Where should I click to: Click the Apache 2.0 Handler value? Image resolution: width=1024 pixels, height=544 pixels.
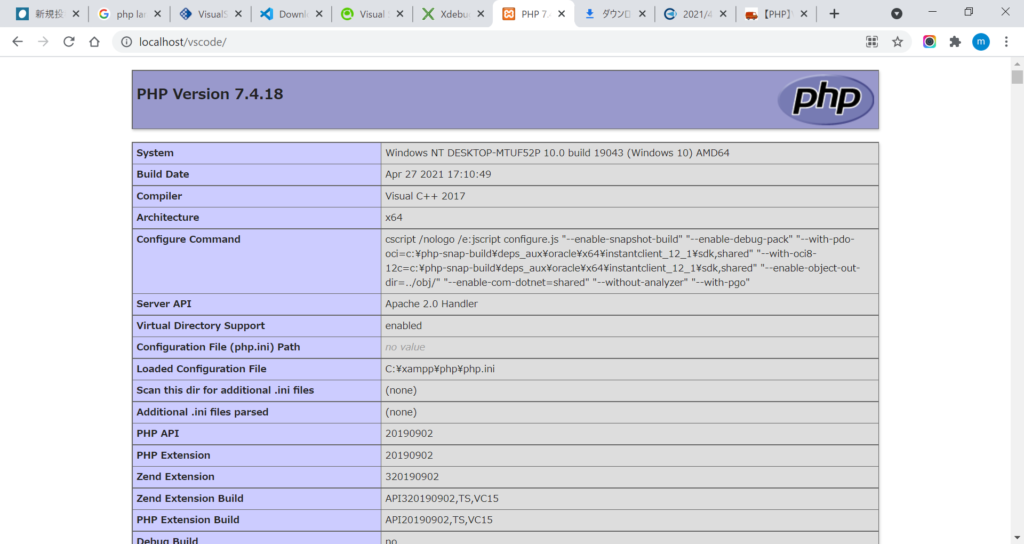pos(431,304)
